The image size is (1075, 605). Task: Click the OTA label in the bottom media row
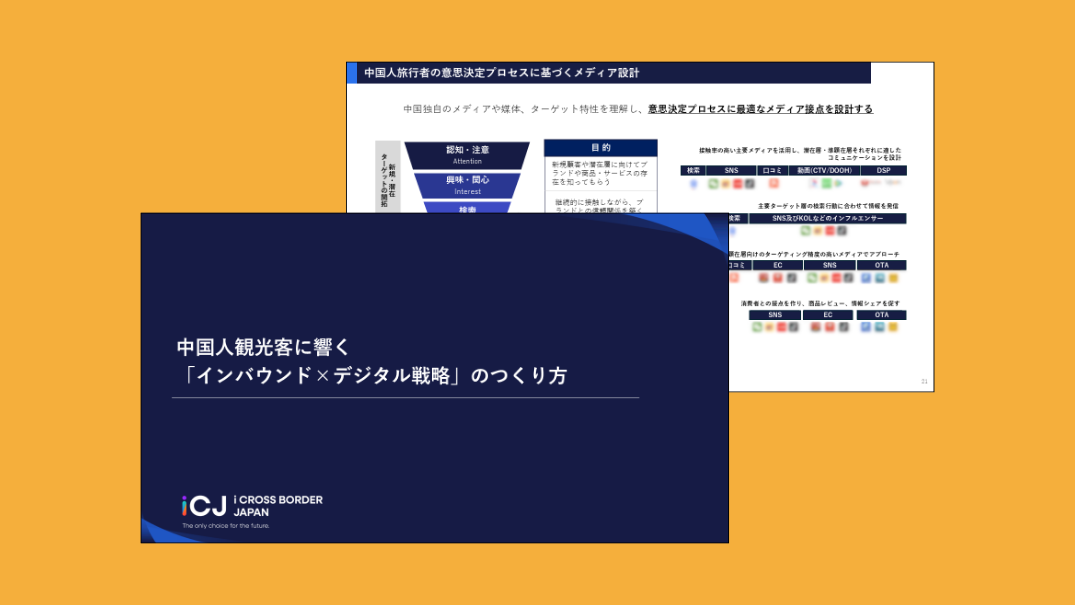(881, 315)
